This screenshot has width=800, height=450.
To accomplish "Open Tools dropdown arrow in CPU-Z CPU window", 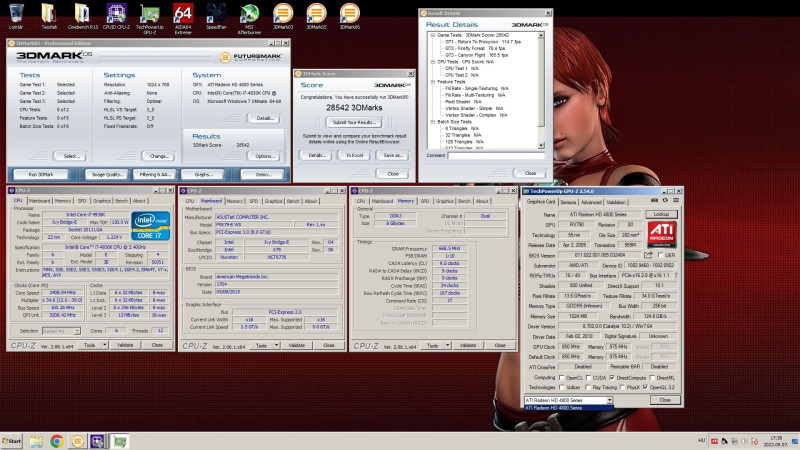I will (x=105, y=345).
